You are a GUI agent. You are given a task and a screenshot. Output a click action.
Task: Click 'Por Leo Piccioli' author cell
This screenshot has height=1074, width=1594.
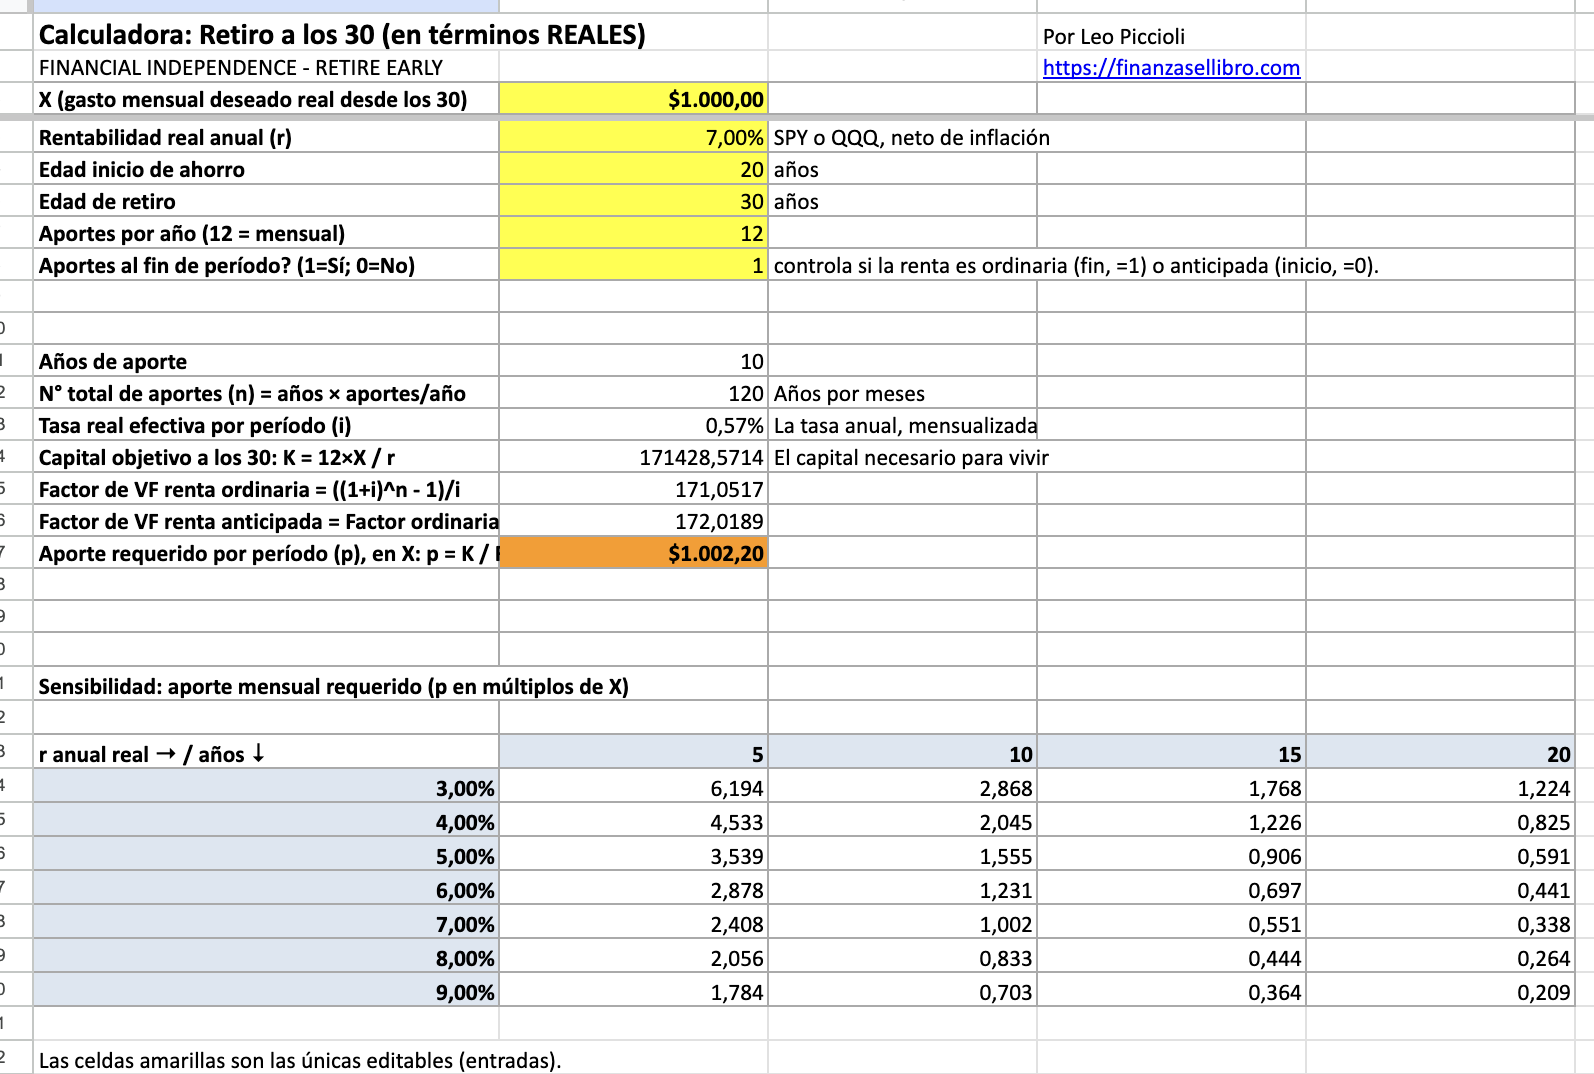pos(1113,37)
